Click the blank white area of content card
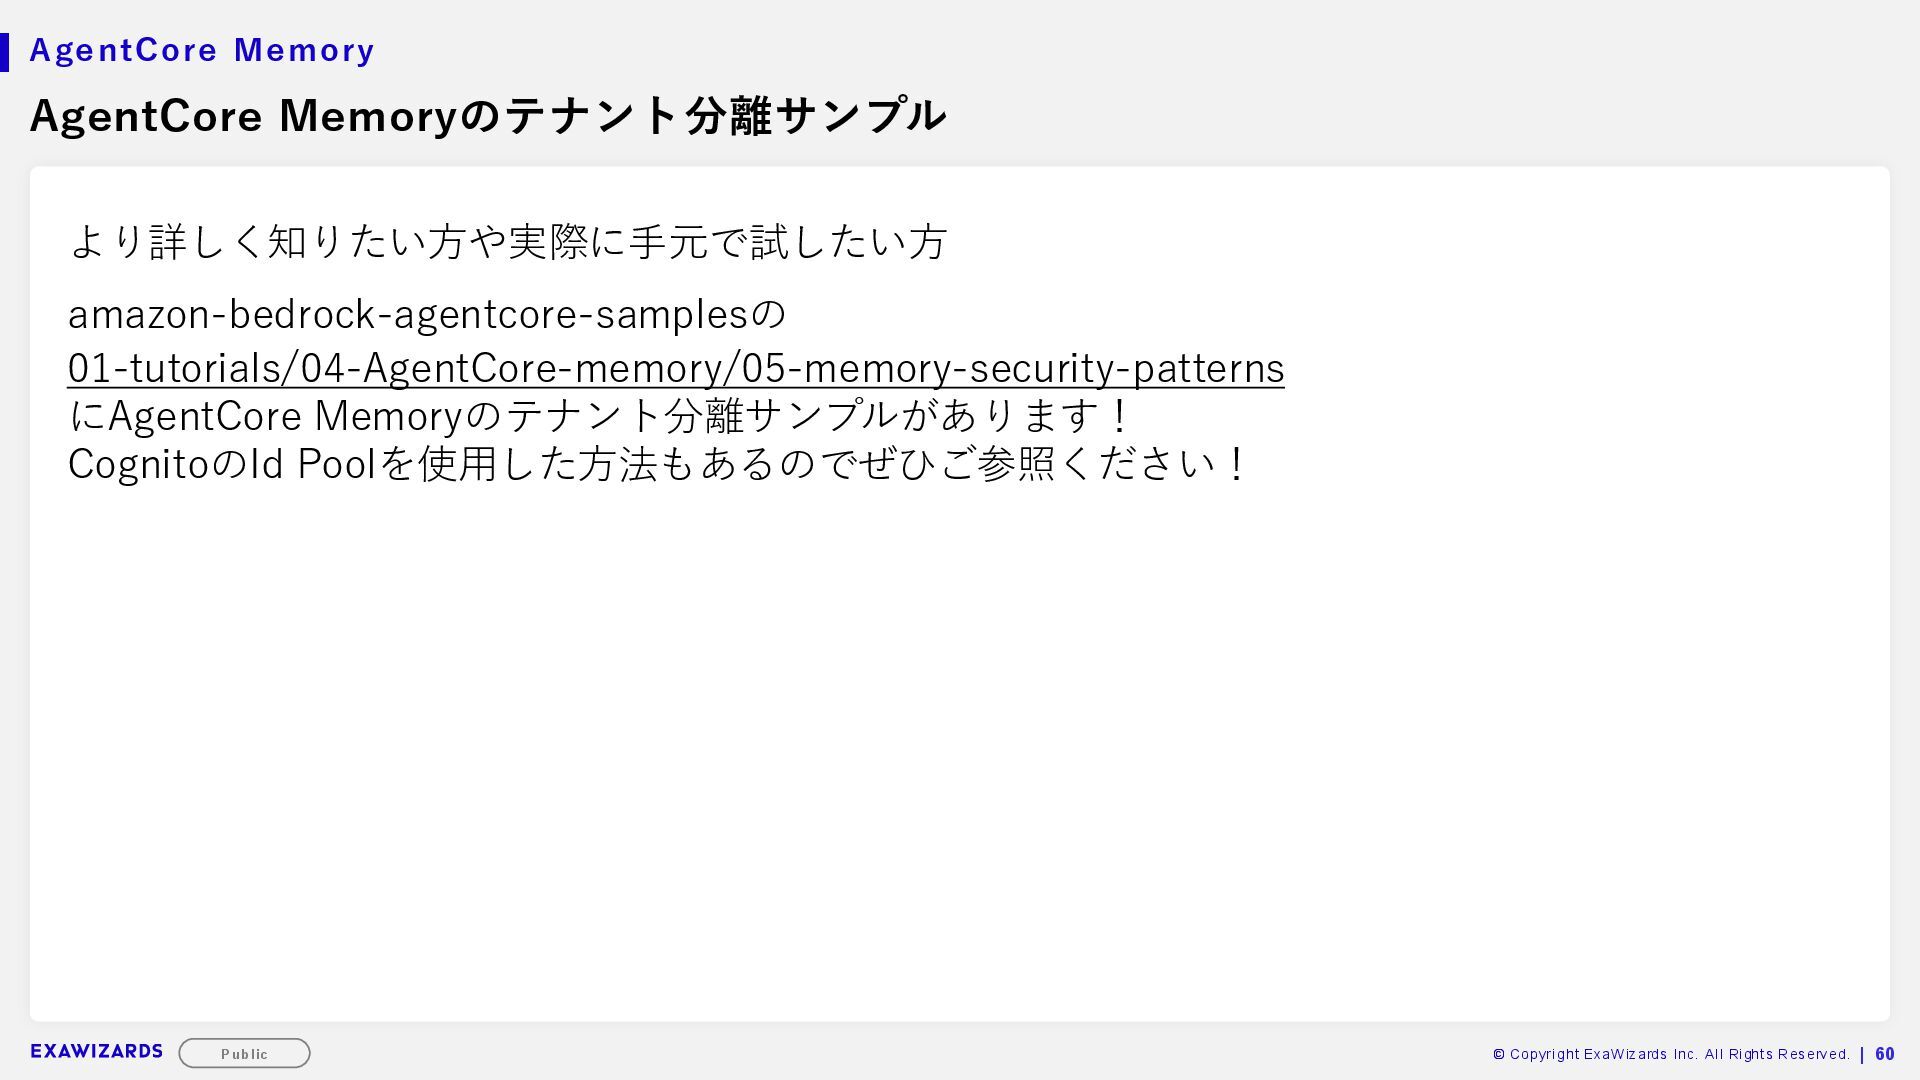Image resolution: width=1920 pixels, height=1080 pixels. pos(960,750)
